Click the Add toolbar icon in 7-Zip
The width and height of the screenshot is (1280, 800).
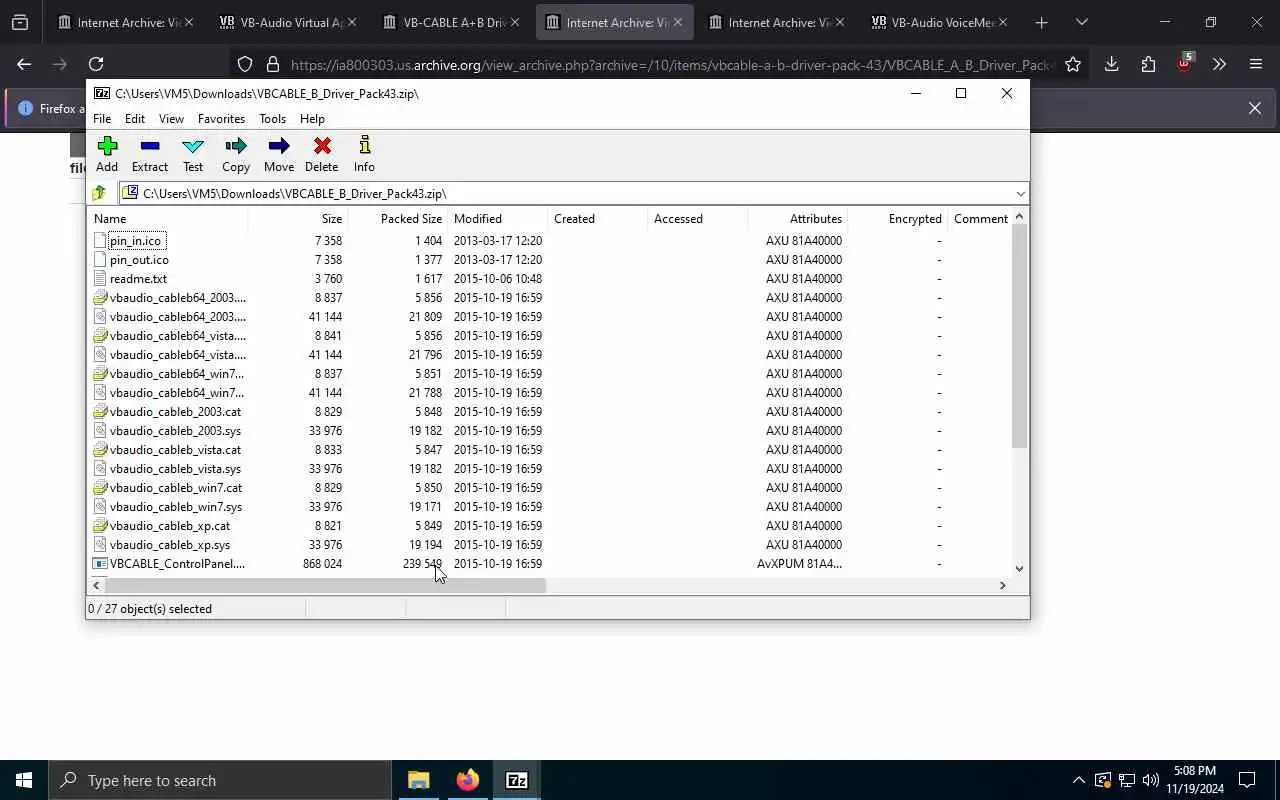tap(107, 154)
